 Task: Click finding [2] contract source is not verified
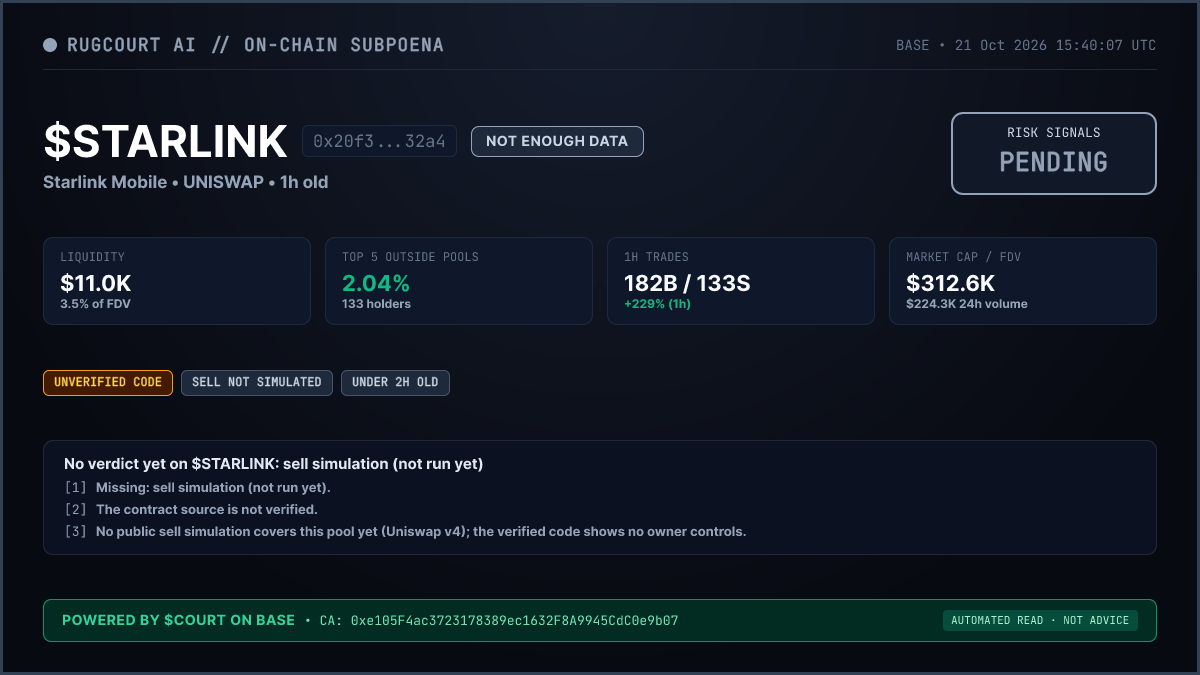191,509
